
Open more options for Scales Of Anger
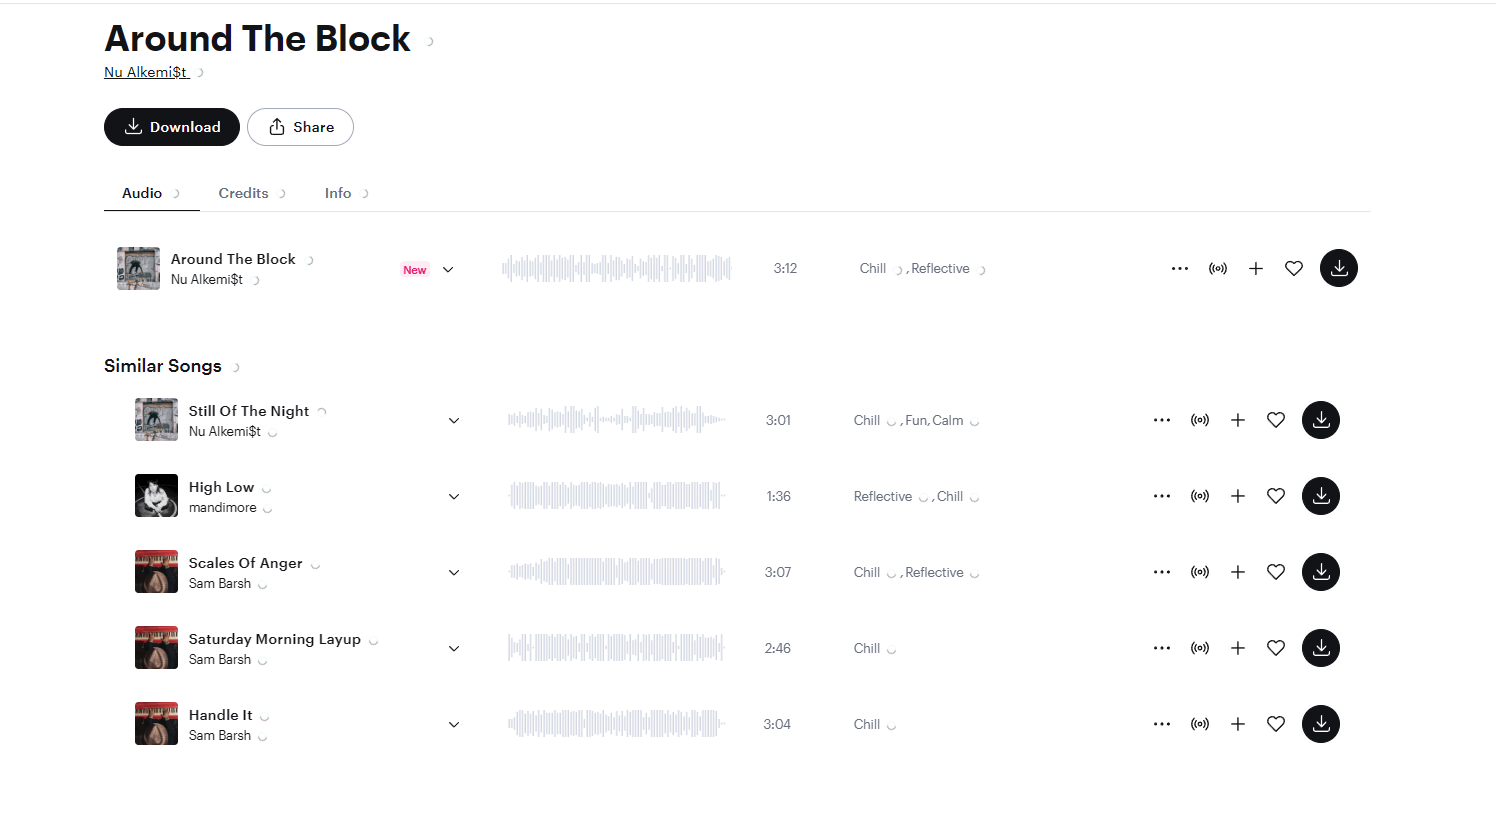[x=1161, y=571]
